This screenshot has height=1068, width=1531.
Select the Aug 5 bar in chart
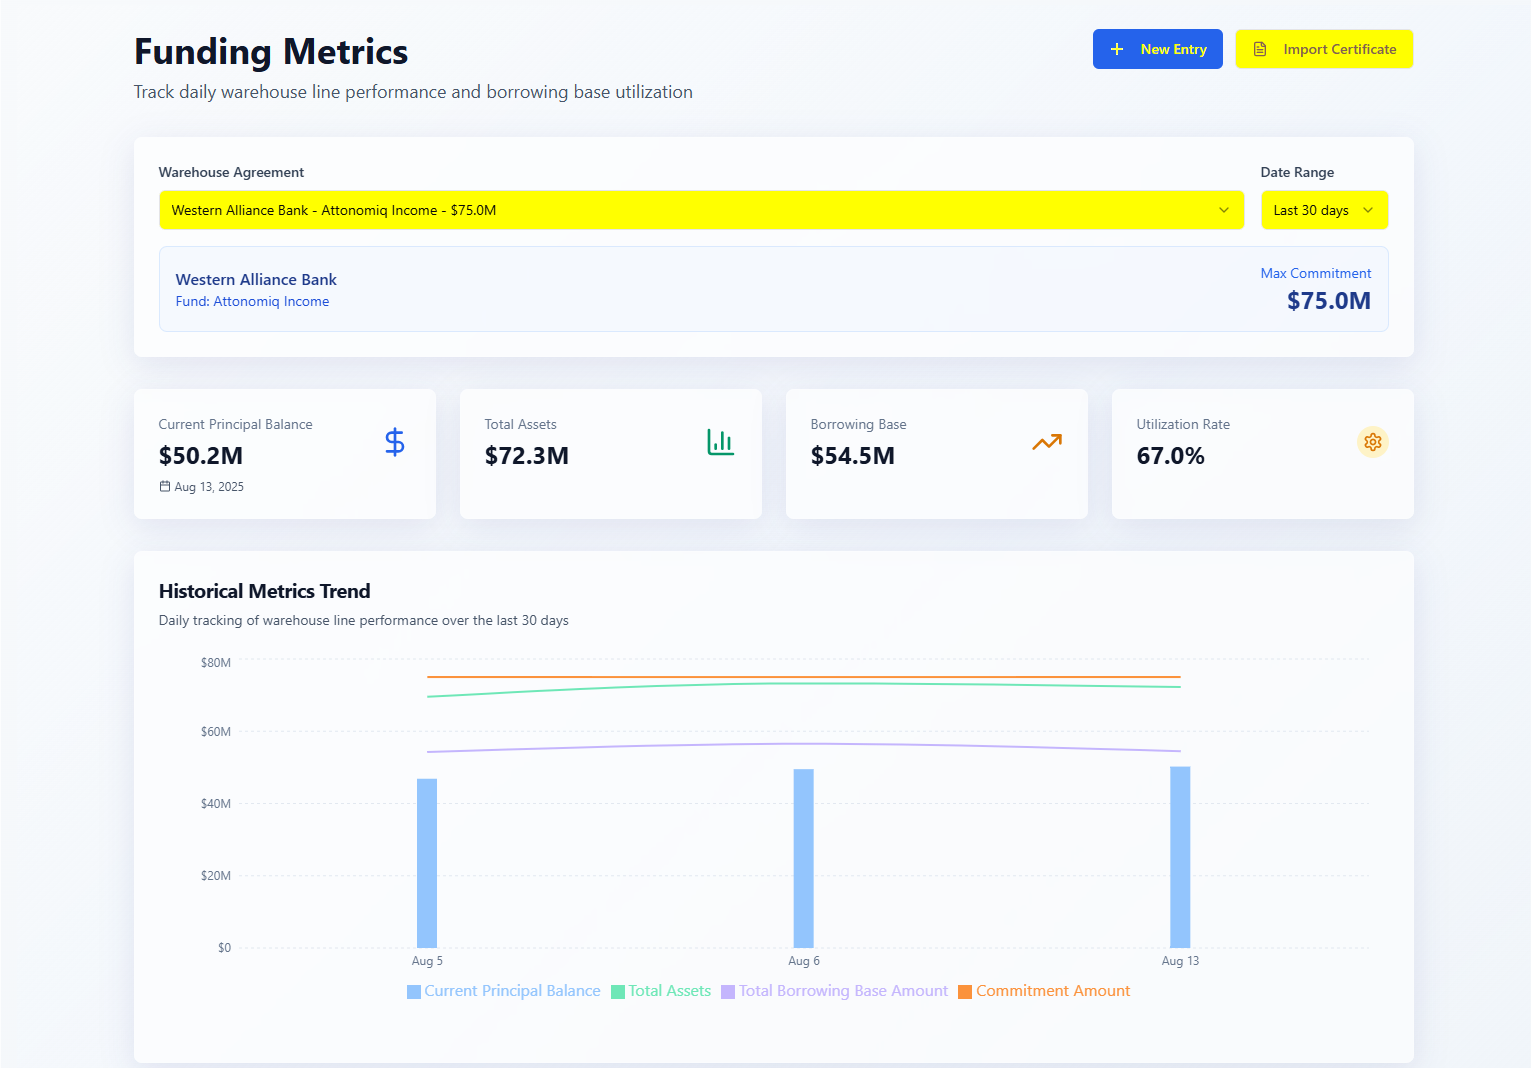coord(427,863)
